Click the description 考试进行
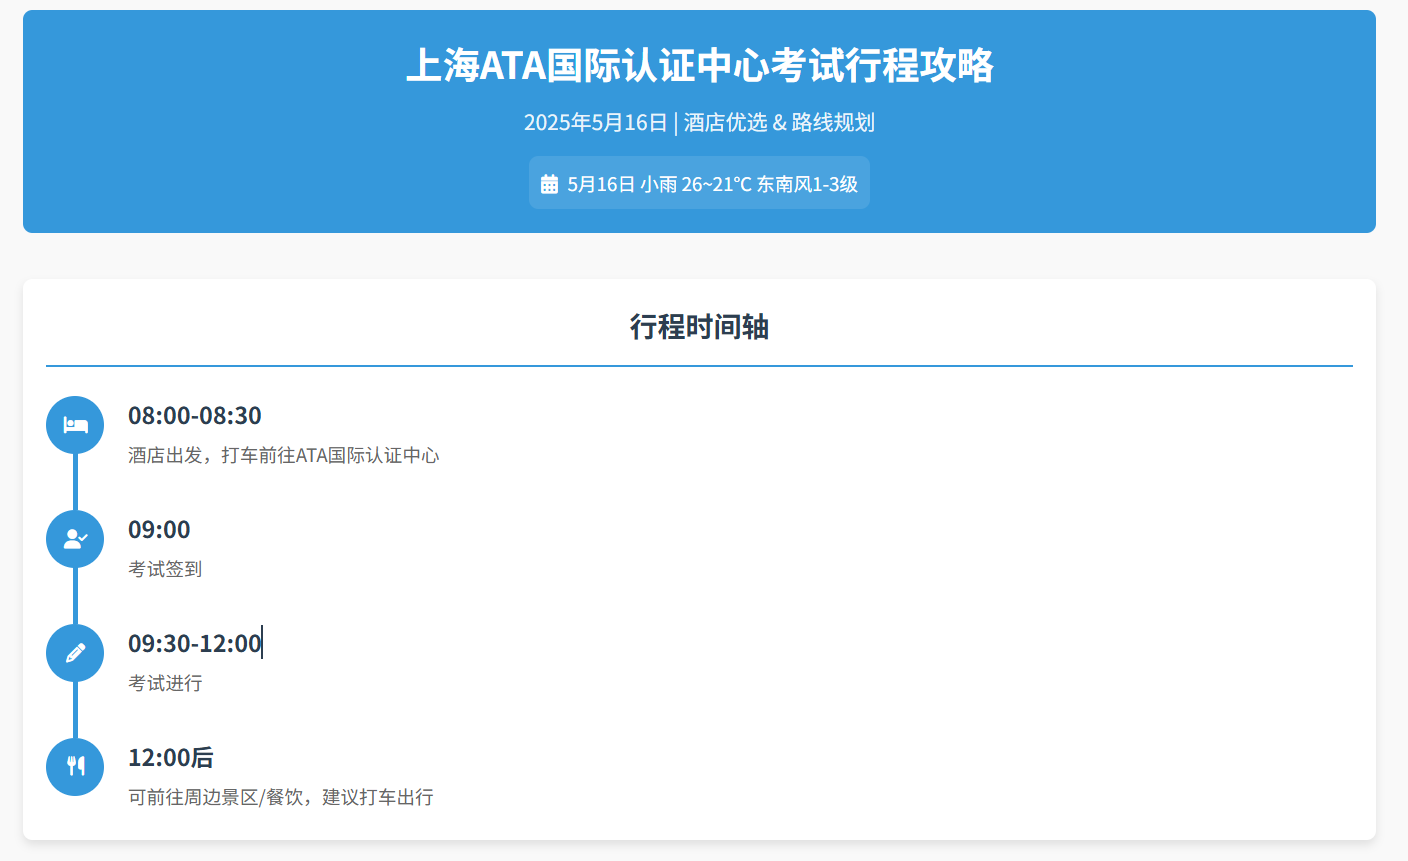 pos(165,683)
